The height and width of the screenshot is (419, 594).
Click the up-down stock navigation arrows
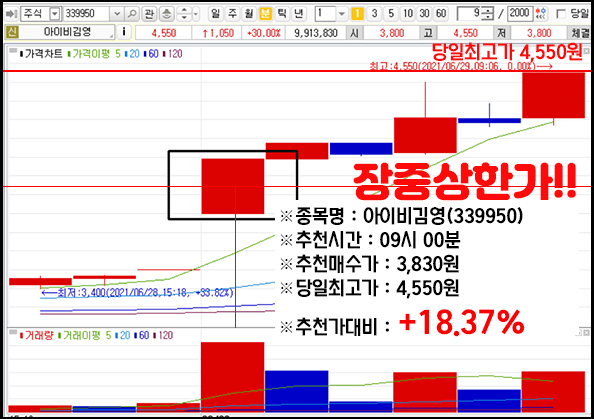tap(184, 14)
